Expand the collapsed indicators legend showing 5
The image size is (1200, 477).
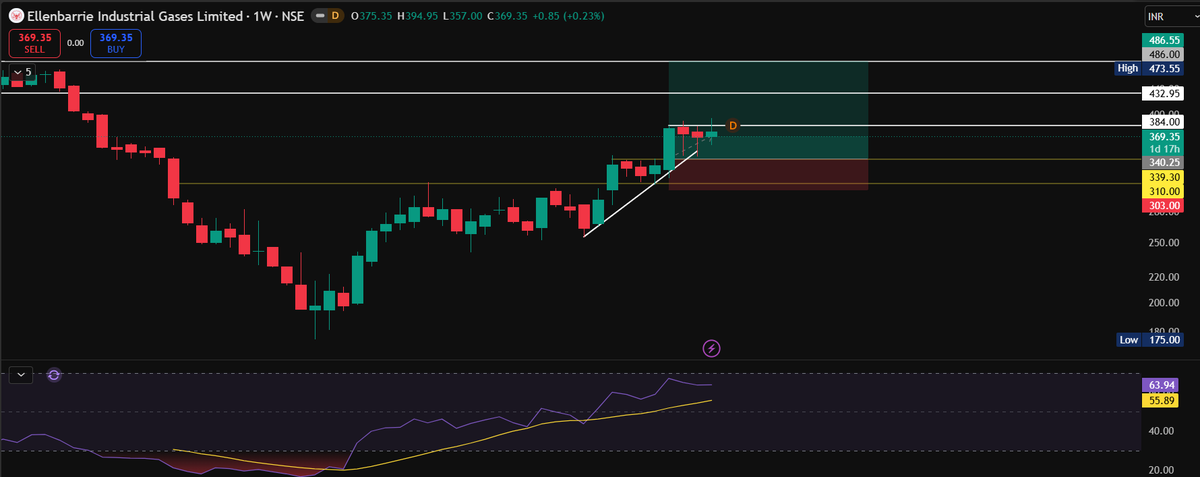click(22, 72)
